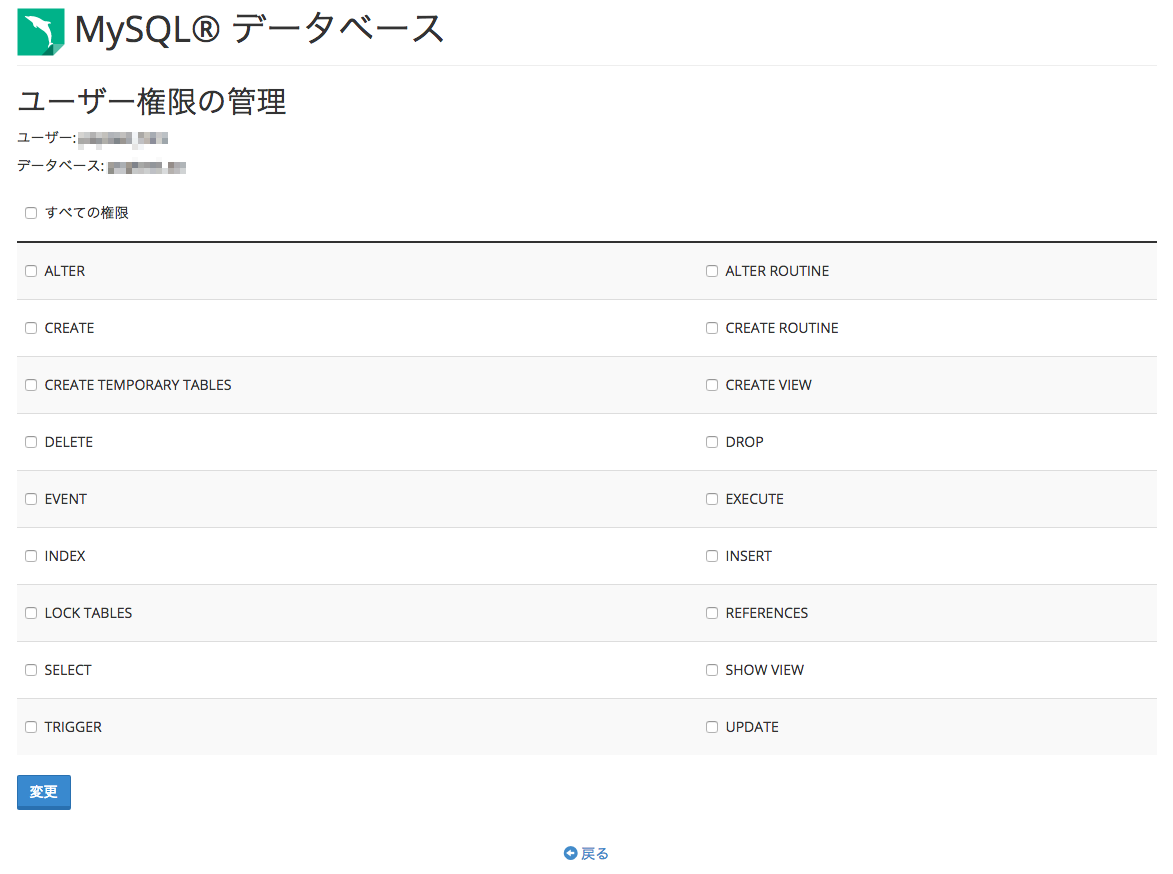Check the ALTER privilege box

(31, 271)
